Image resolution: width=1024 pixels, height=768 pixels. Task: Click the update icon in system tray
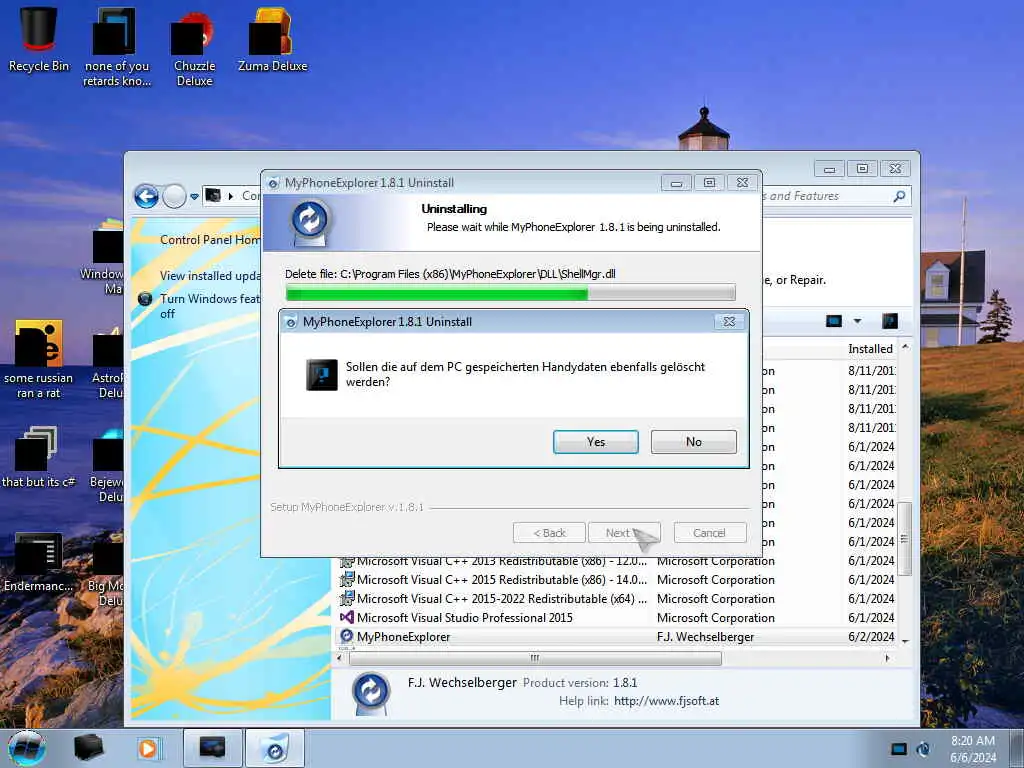coord(923,749)
